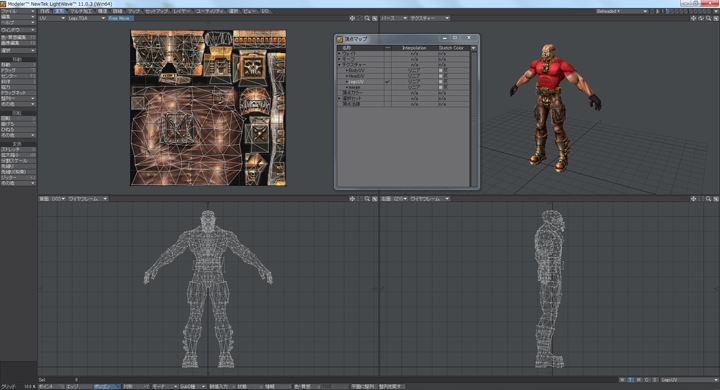Click the ドラッグ tool button
This screenshot has width=720, height=390.
click(x=18, y=70)
